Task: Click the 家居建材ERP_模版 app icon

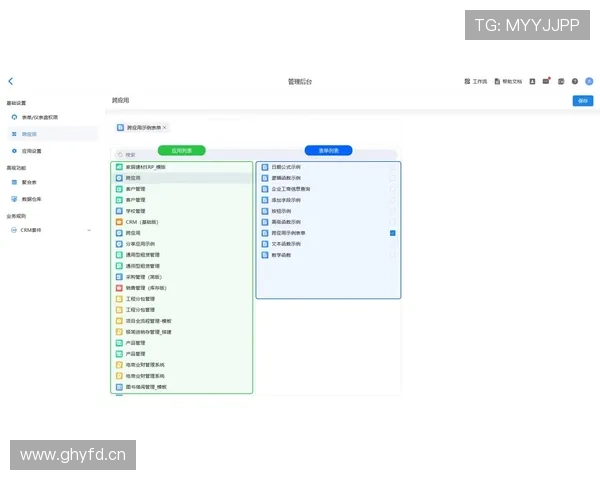Action: [119, 167]
